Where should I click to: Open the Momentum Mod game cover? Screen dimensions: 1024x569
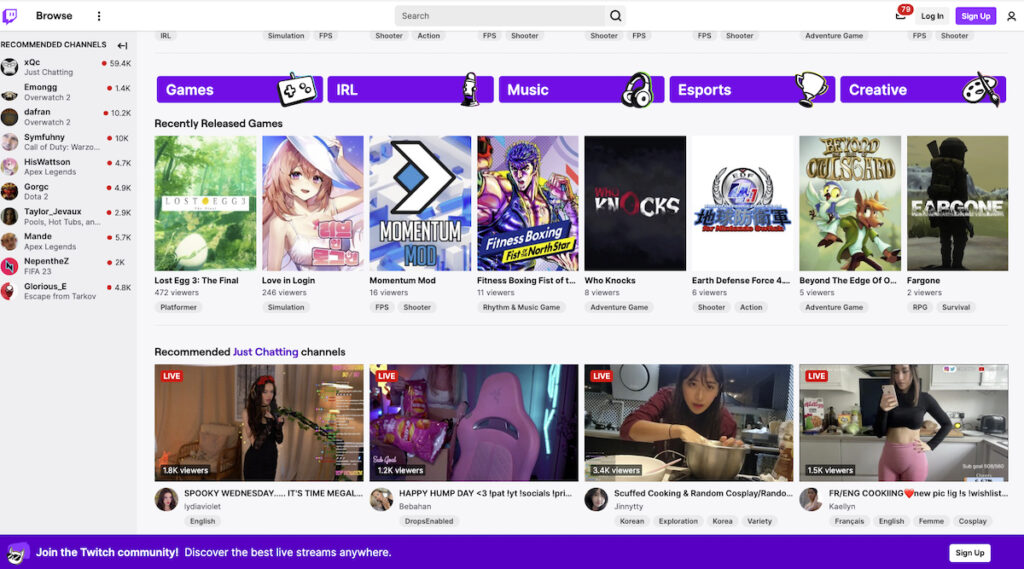point(420,203)
